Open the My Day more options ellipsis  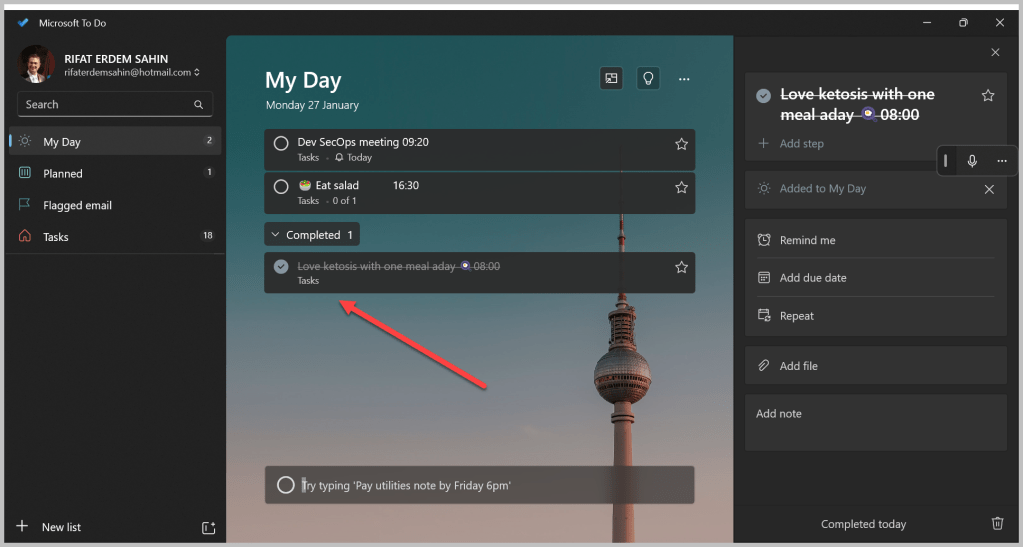coord(684,79)
